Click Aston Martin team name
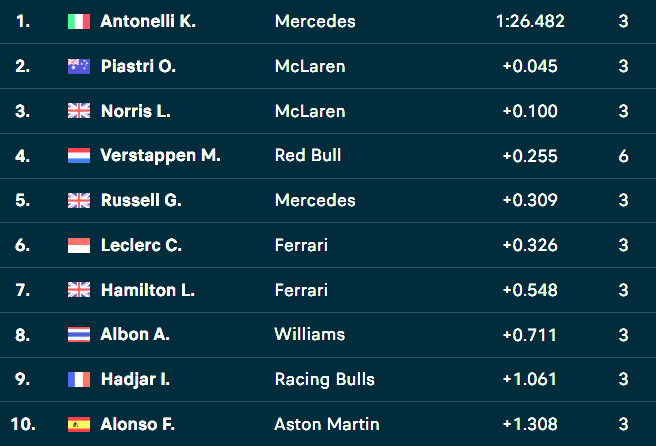 [327, 424]
